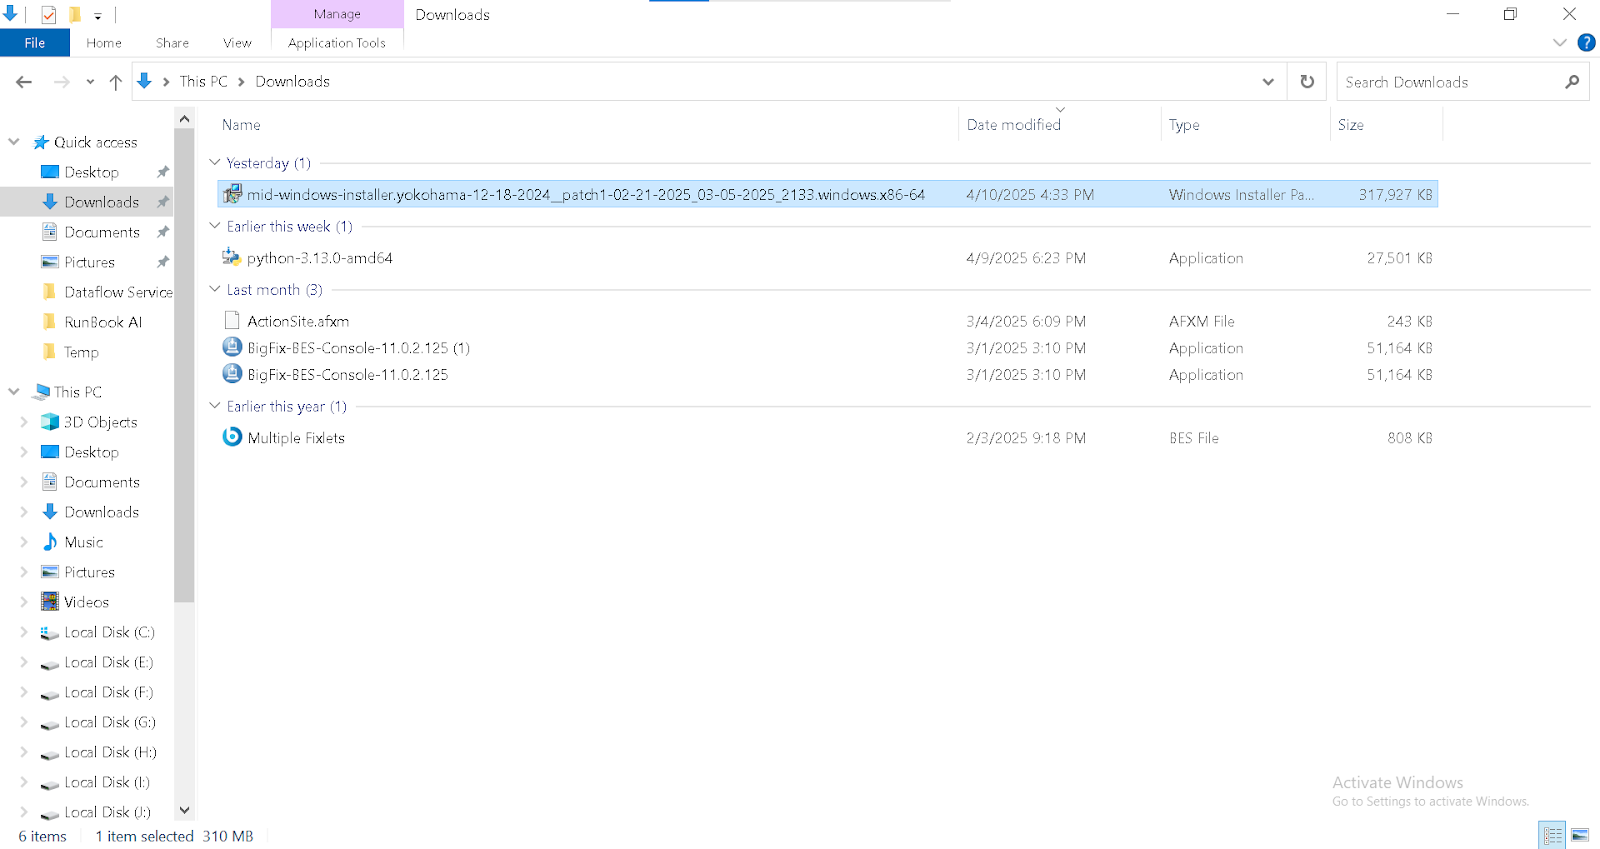Select the mid-windows-installer yokohama file icon

(x=232, y=194)
